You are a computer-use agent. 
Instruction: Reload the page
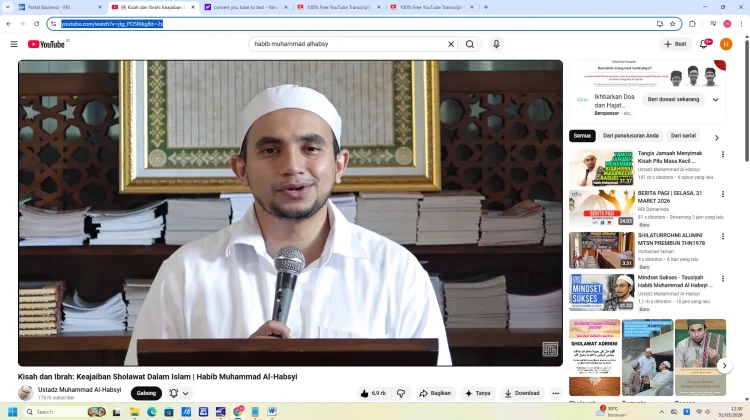(x=36, y=24)
